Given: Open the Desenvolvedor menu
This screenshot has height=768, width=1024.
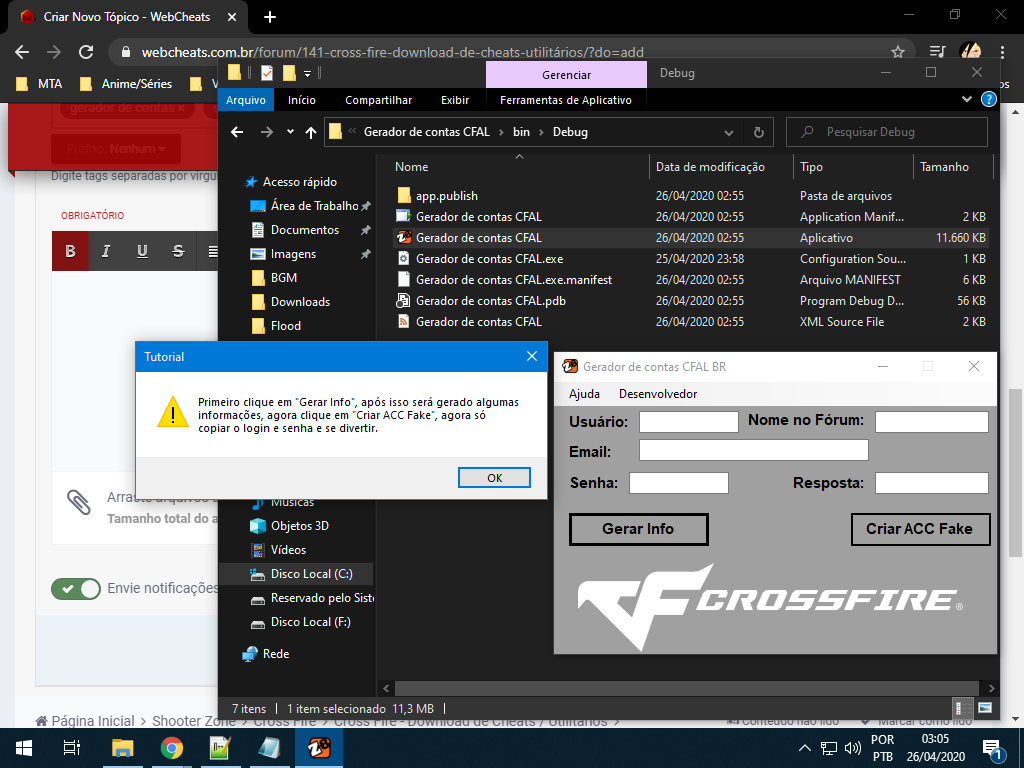Looking at the screenshot, I should click(658, 394).
